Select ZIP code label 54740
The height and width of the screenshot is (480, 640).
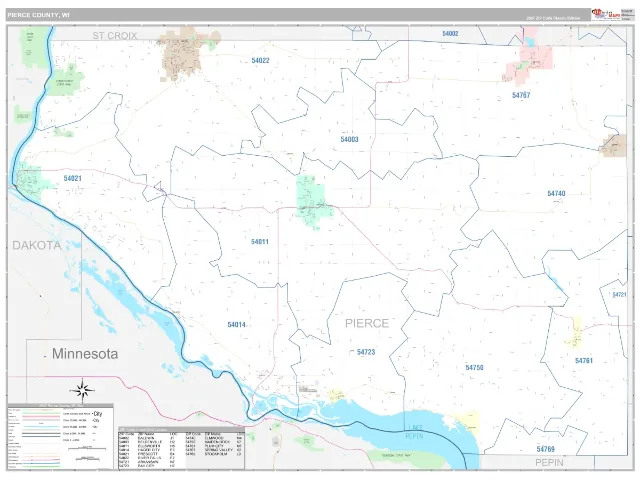(556, 193)
